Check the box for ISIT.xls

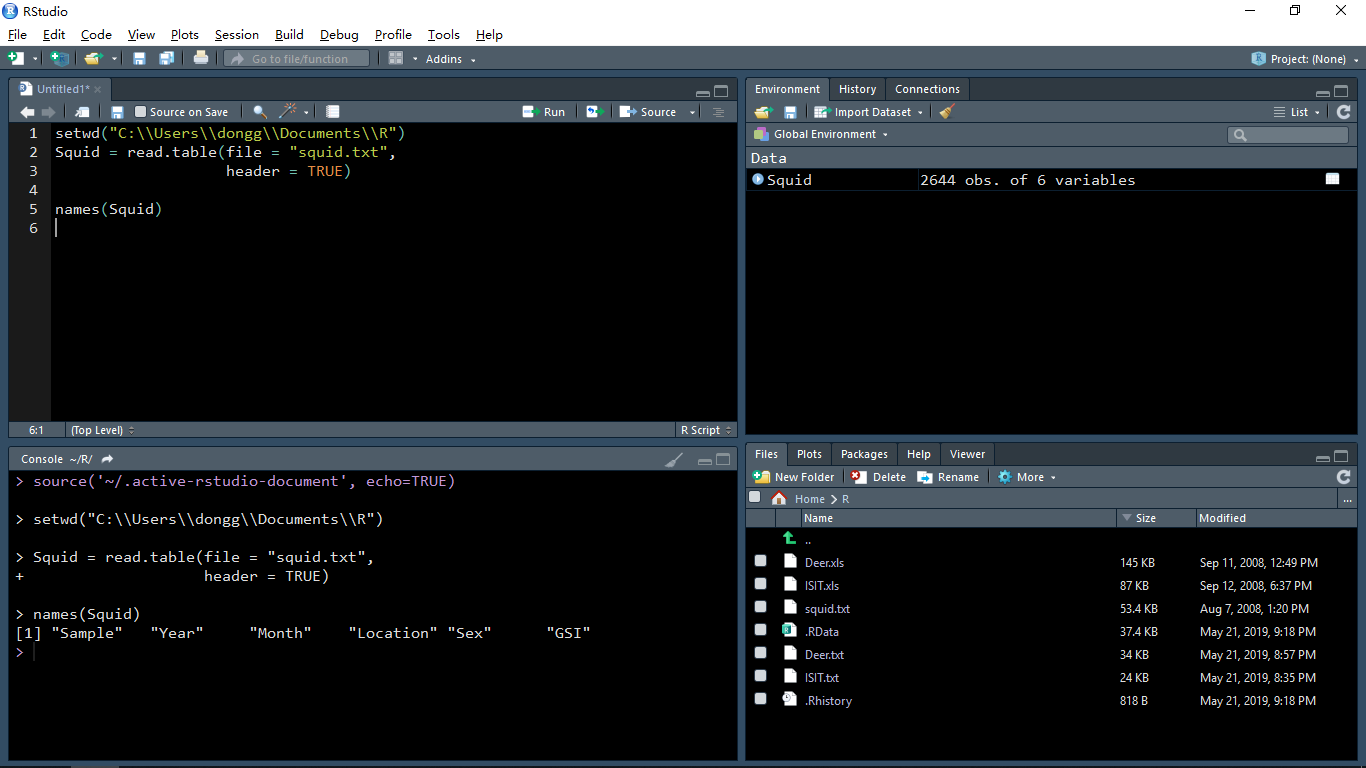click(761, 585)
